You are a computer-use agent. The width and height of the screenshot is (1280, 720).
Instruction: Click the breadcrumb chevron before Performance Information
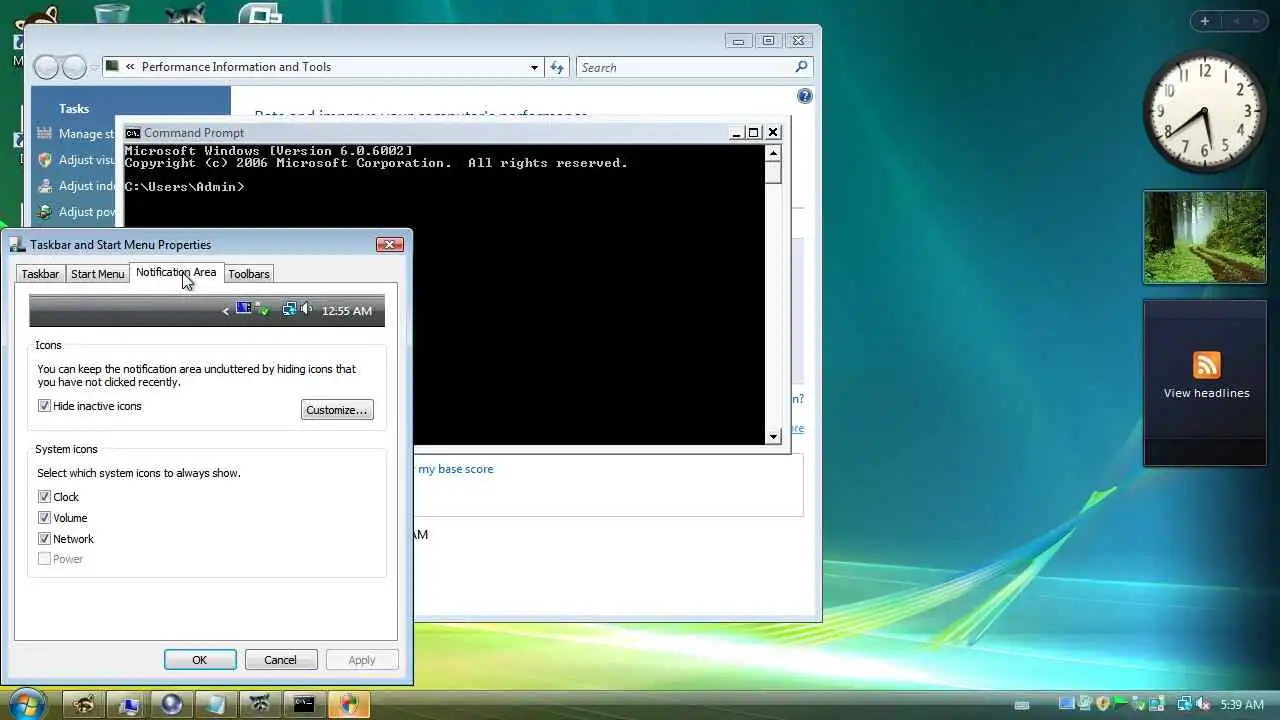(x=130, y=67)
